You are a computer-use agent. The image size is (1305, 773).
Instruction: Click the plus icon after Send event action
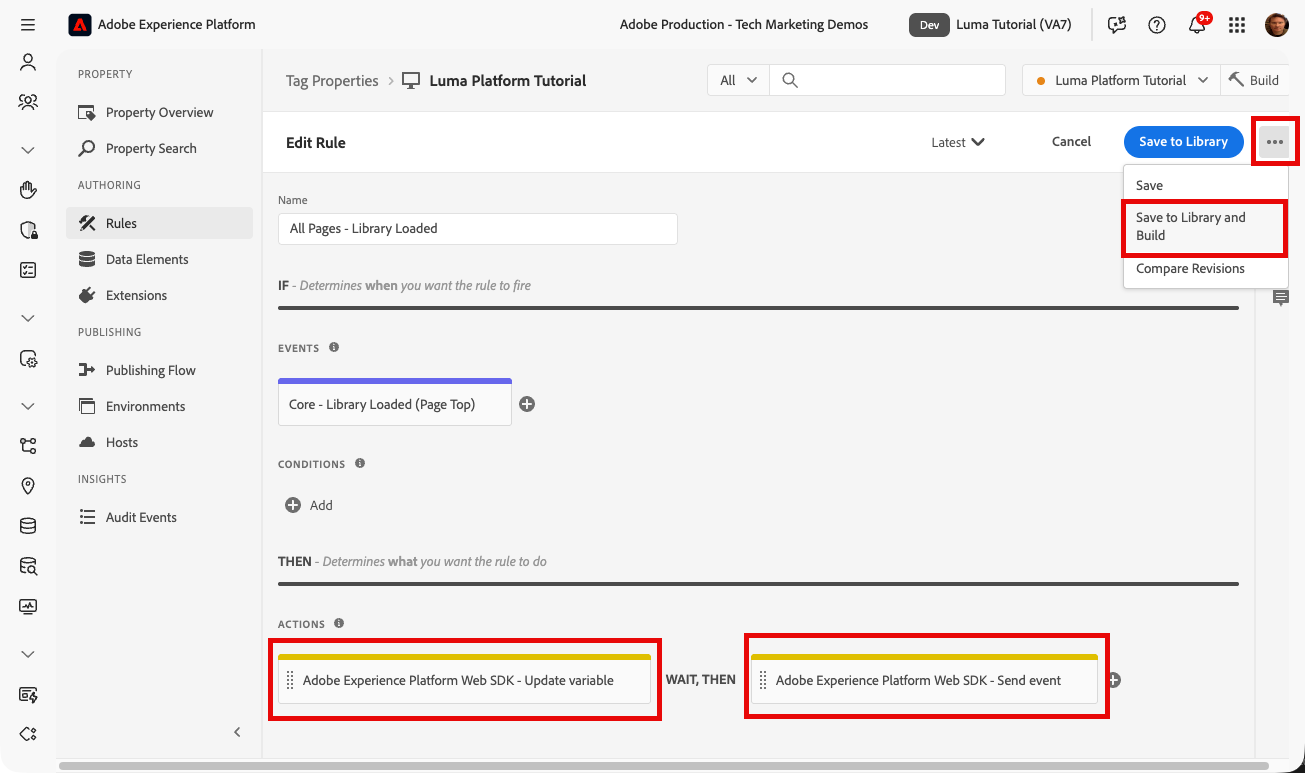[1114, 680]
